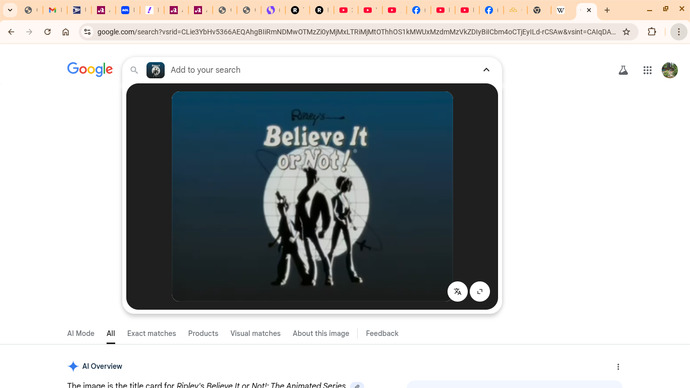Open Search Labs flask icon
Screen dimensions: 690x388
[x=623, y=70]
